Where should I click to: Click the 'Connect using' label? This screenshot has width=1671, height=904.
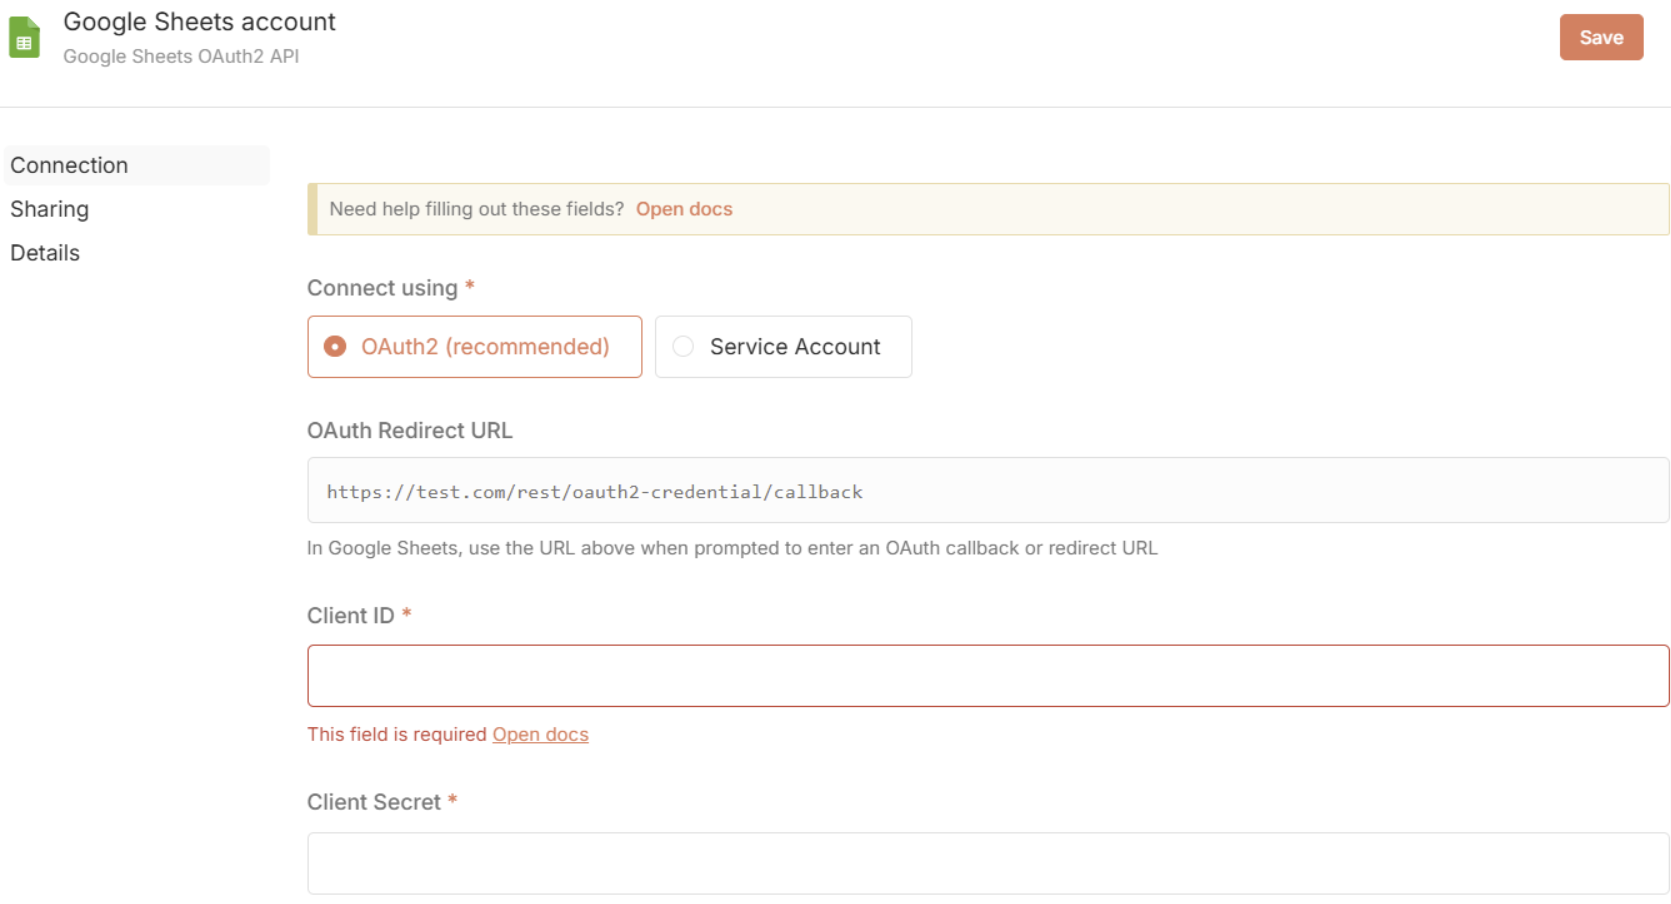[x=382, y=288]
